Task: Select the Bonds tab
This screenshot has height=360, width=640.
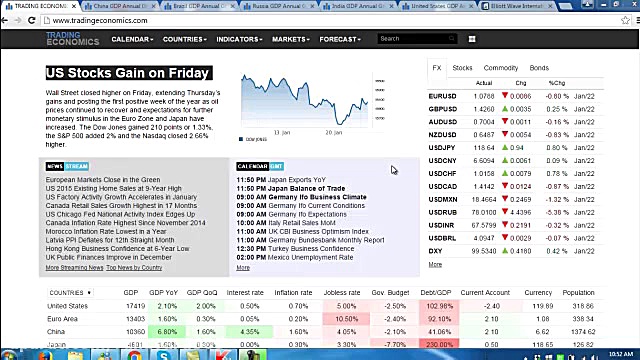Action: 539,68
